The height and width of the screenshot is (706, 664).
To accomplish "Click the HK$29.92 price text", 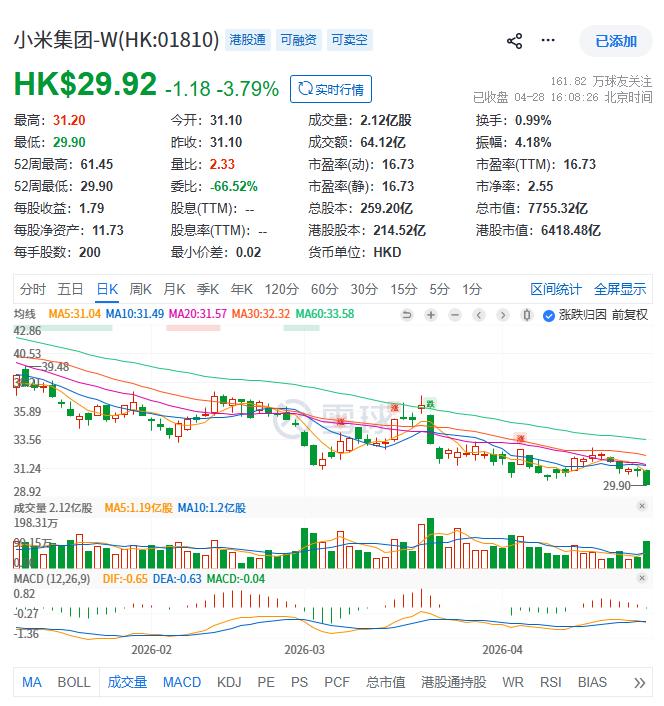I will tap(85, 84).
